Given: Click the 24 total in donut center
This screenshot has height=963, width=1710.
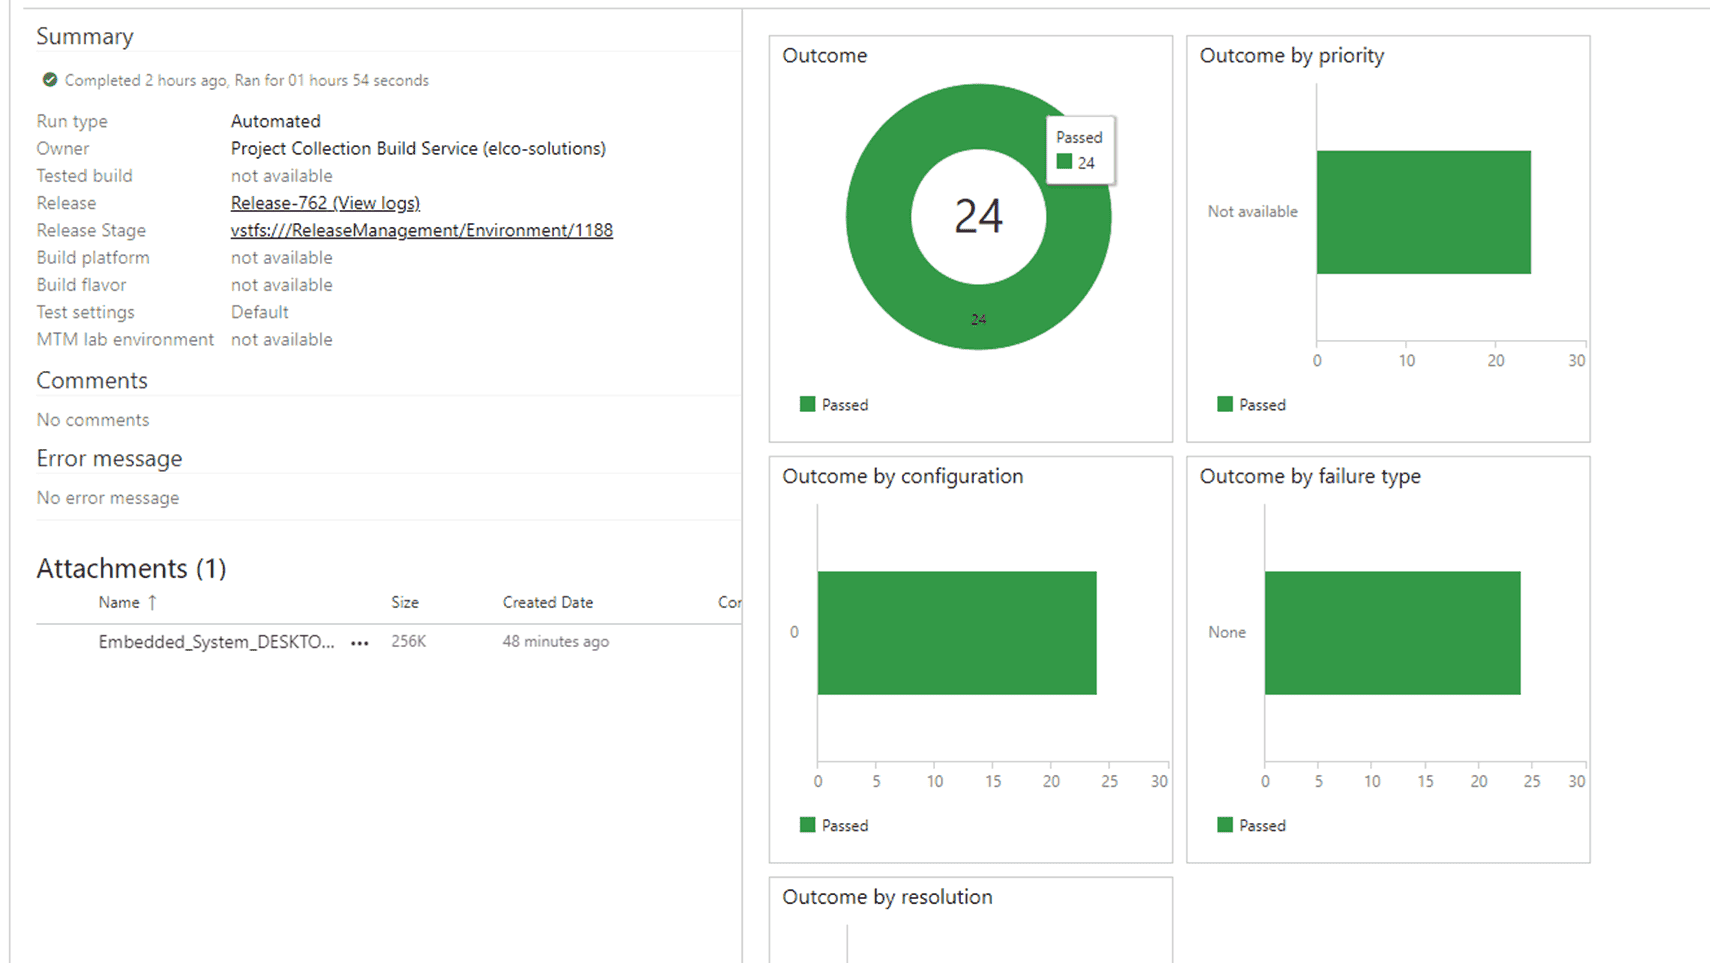Looking at the screenshot, I should [x=978, y=217].
